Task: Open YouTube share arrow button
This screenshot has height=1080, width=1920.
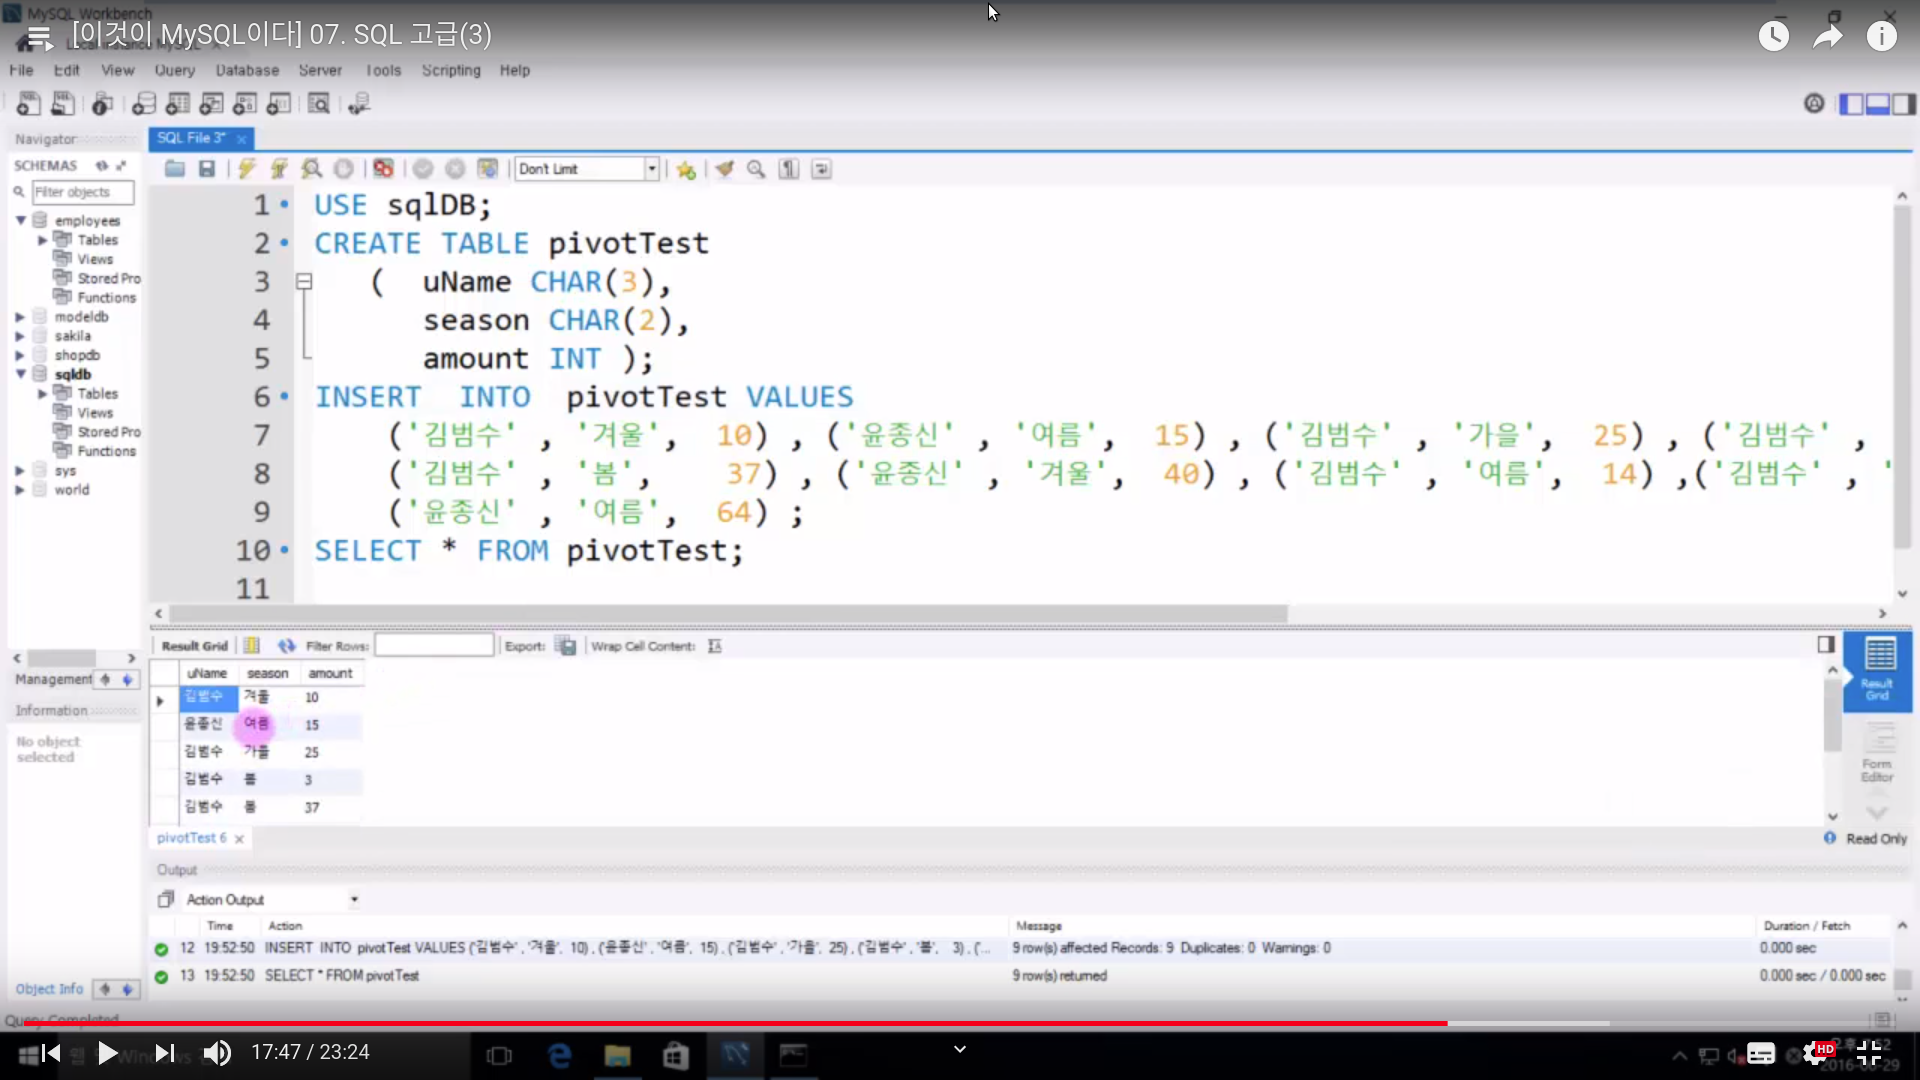Action: point(1828,37)
